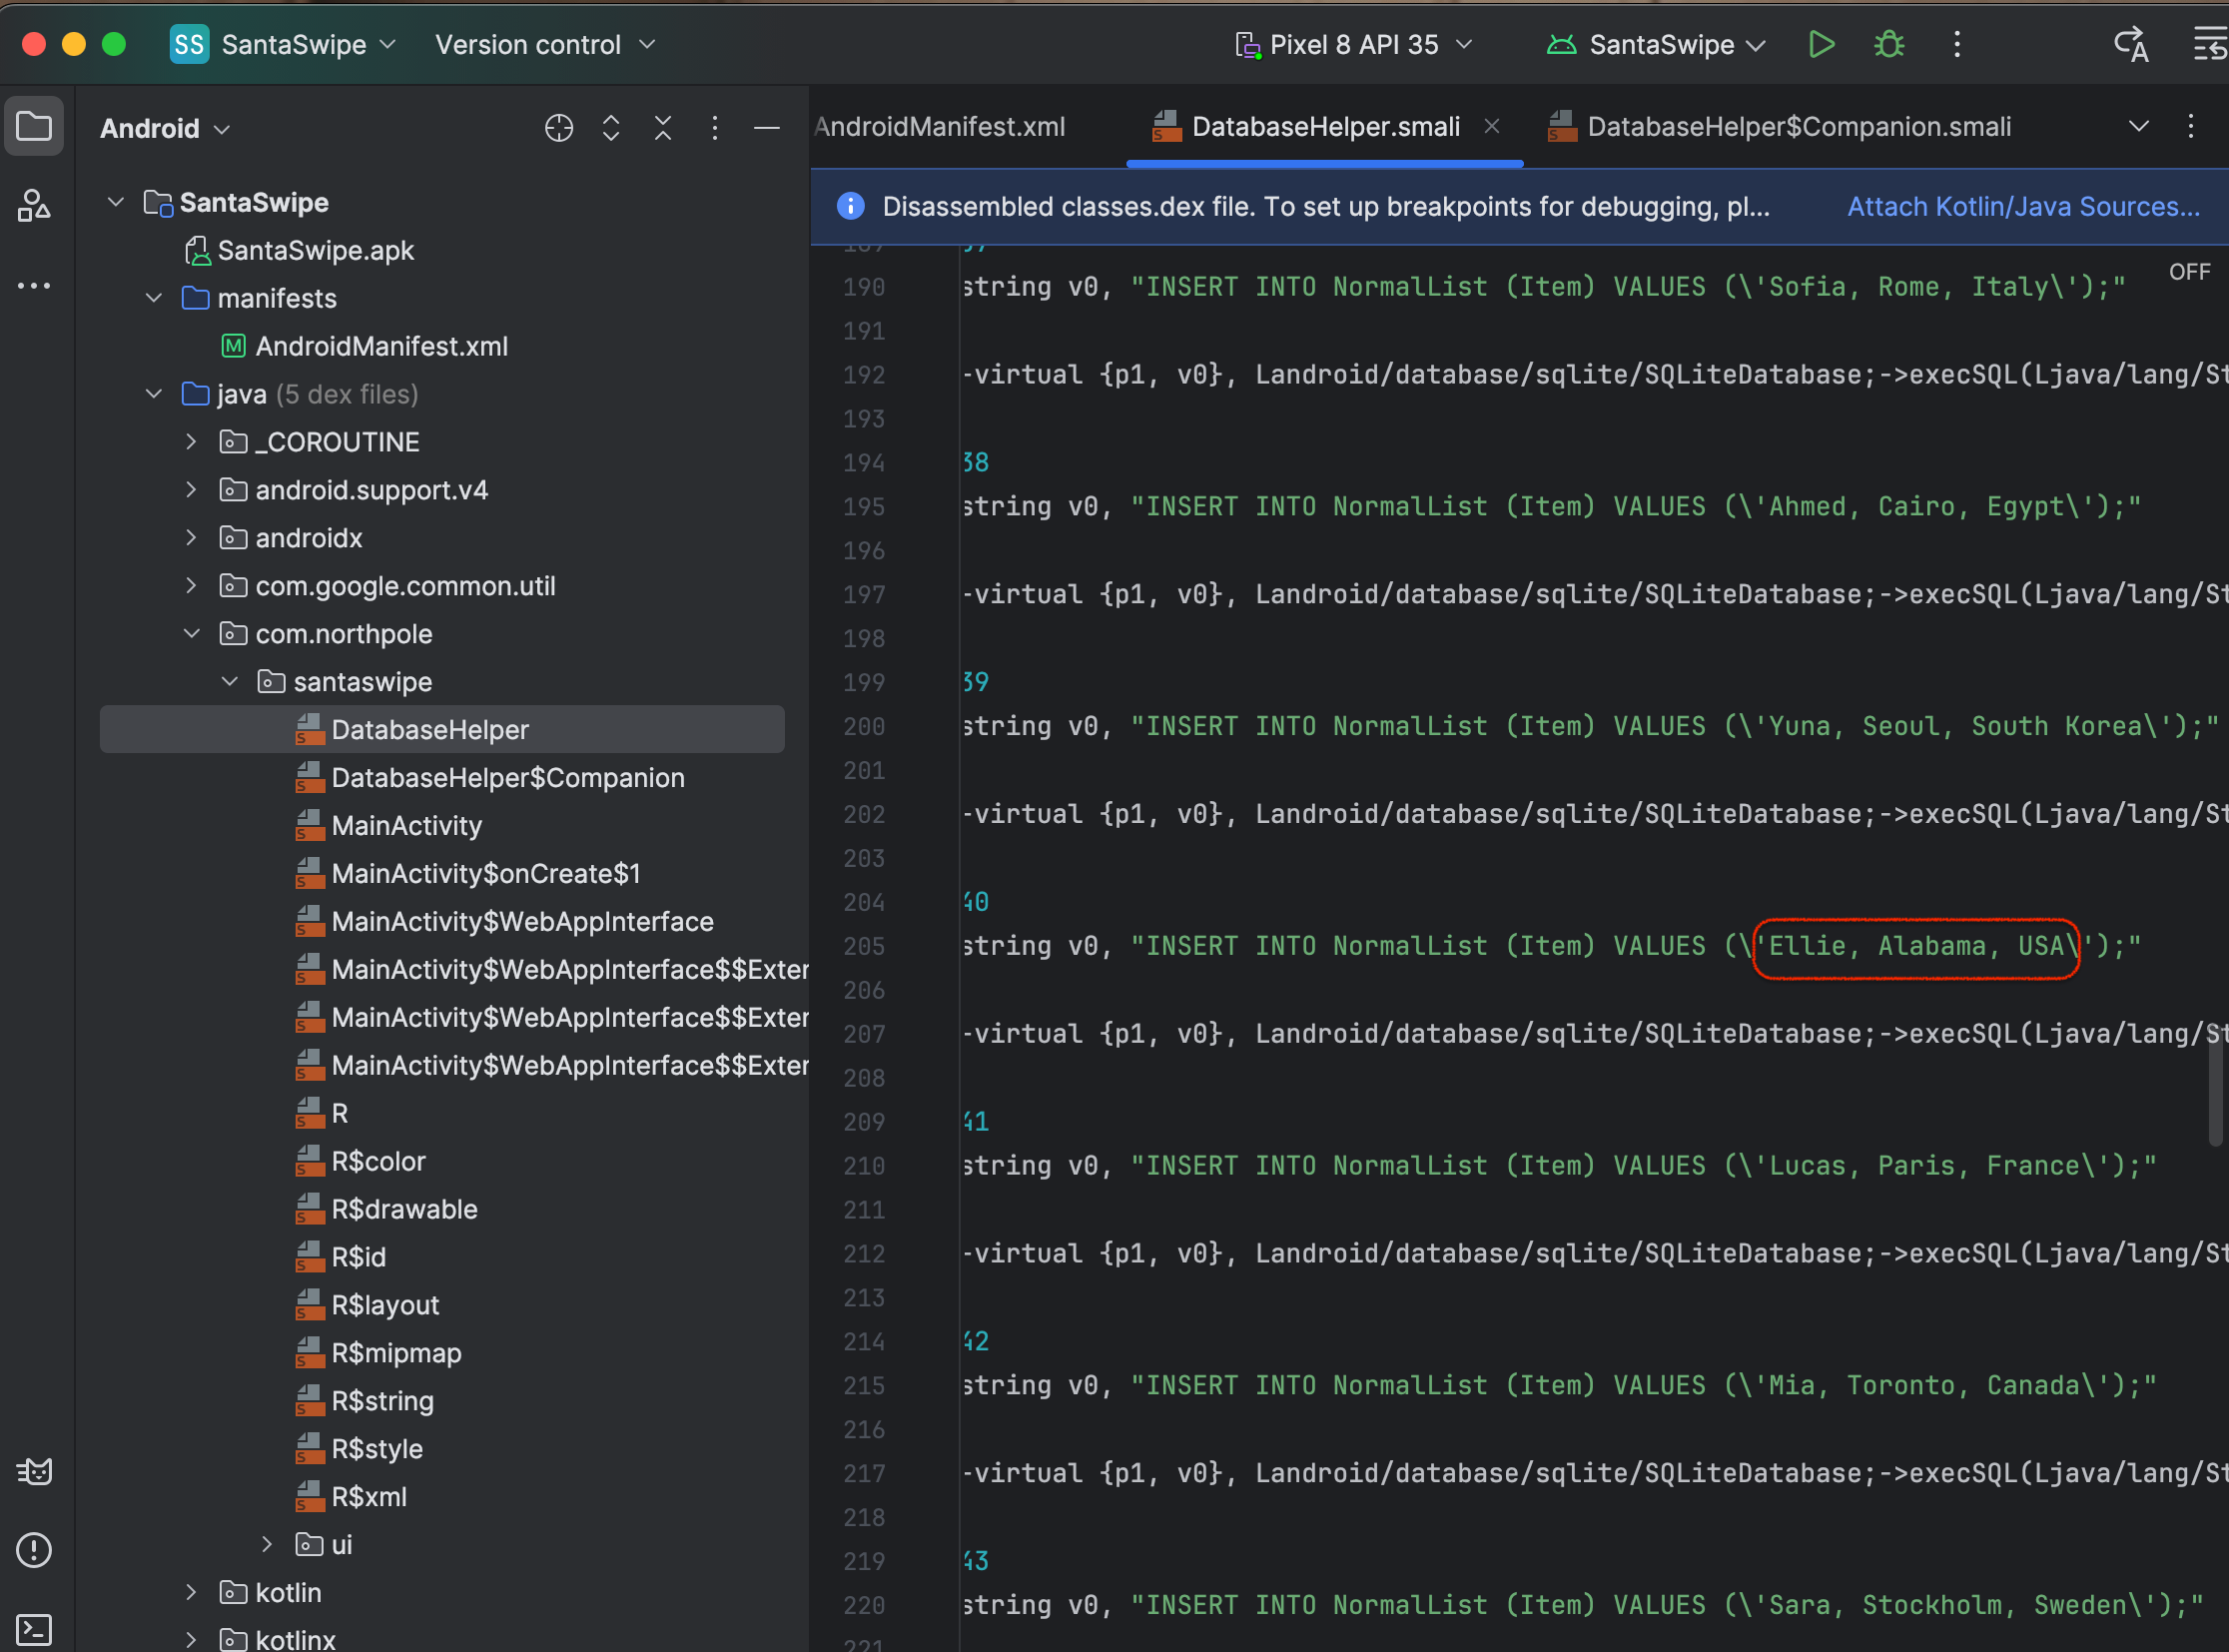
Task: Click the 'Ahmed, Cairo, Egypt' insert string
Action: [1636, 506]
